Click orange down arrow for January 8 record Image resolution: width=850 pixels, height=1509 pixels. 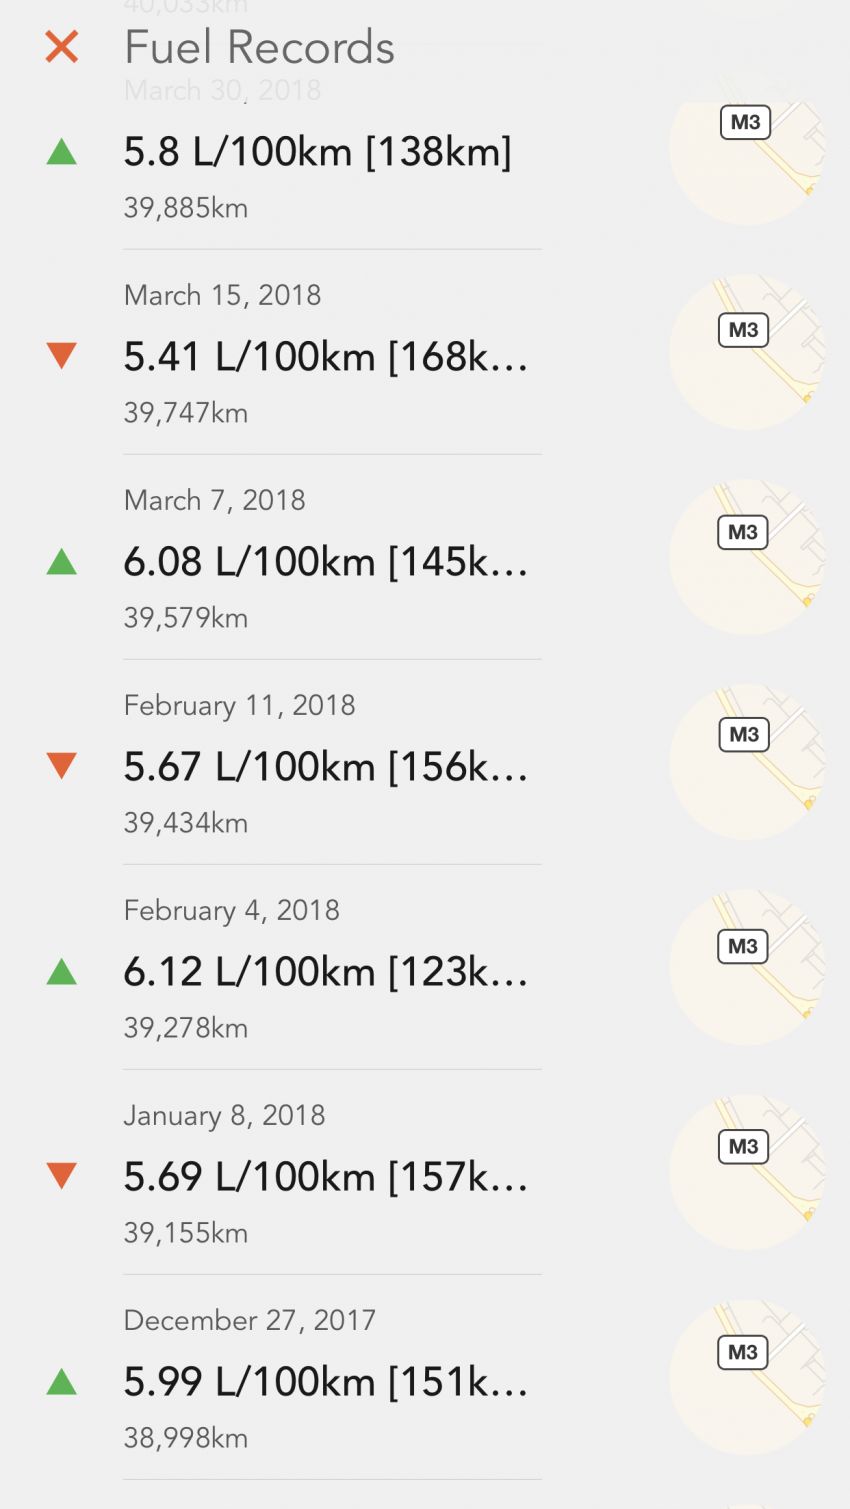click(x=62, y=1176)
